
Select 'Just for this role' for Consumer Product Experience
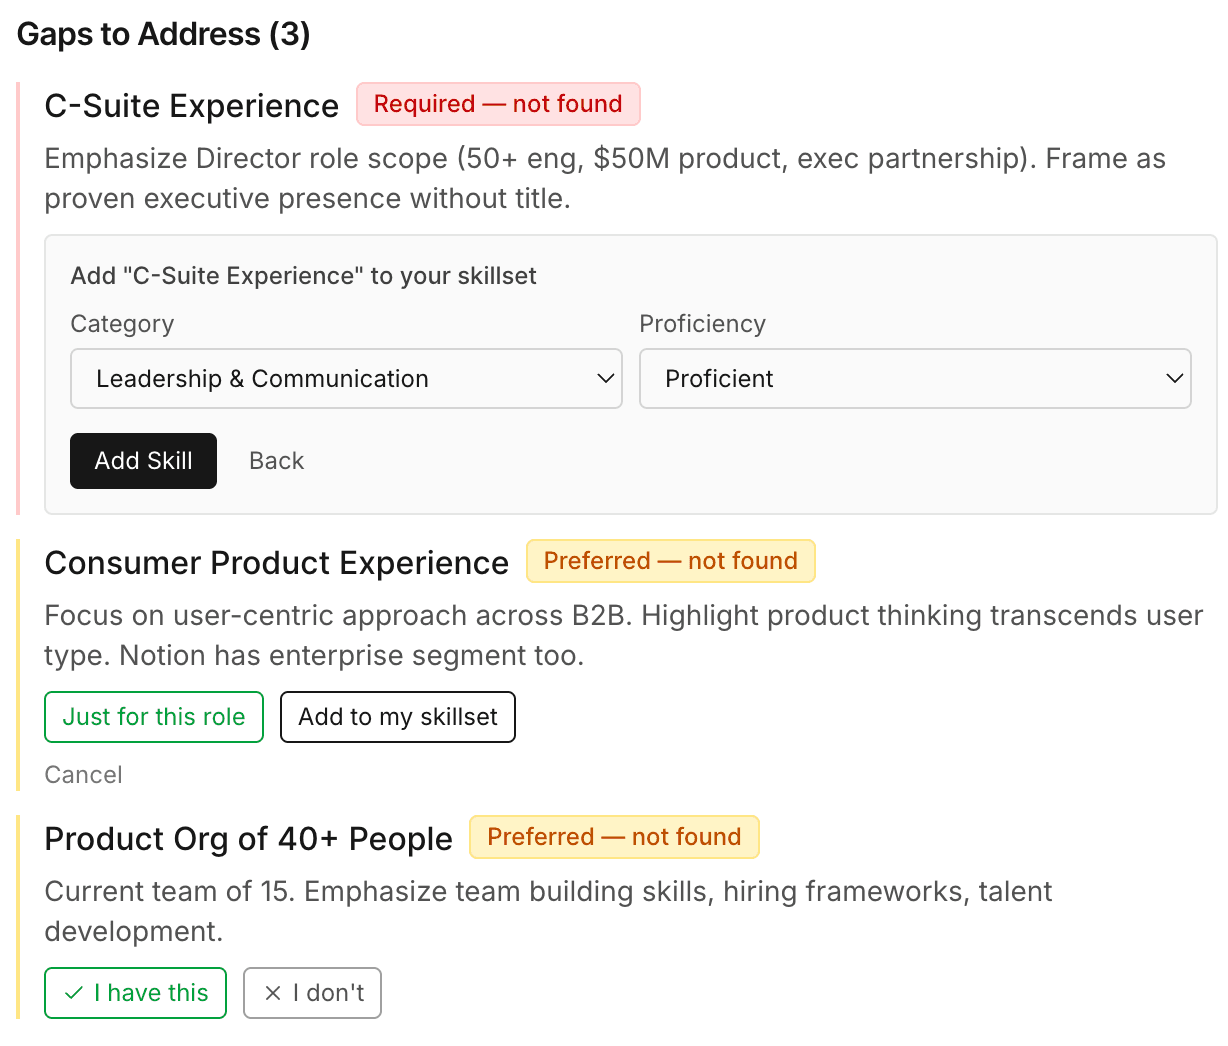[x=153, y=717]
